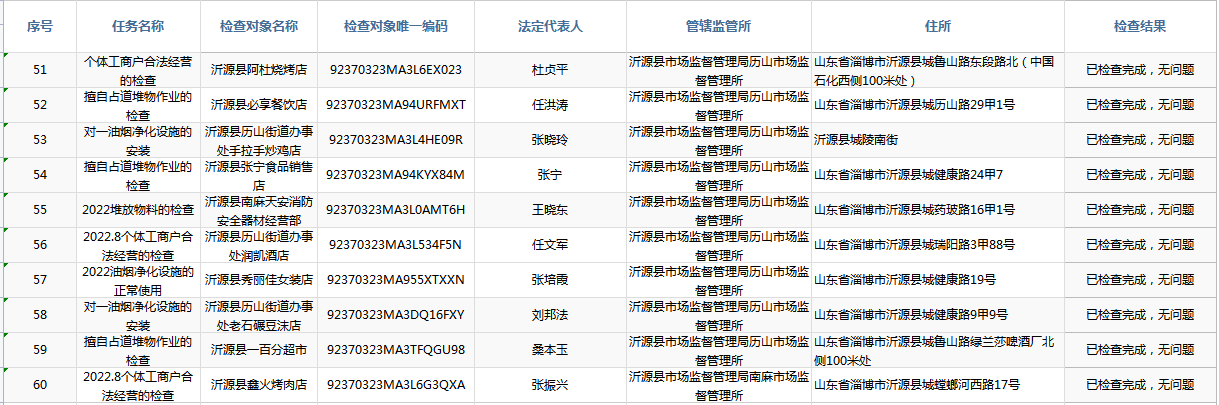Select code cell 92370323MA3L6G3QXA

(x=395, y=385)
